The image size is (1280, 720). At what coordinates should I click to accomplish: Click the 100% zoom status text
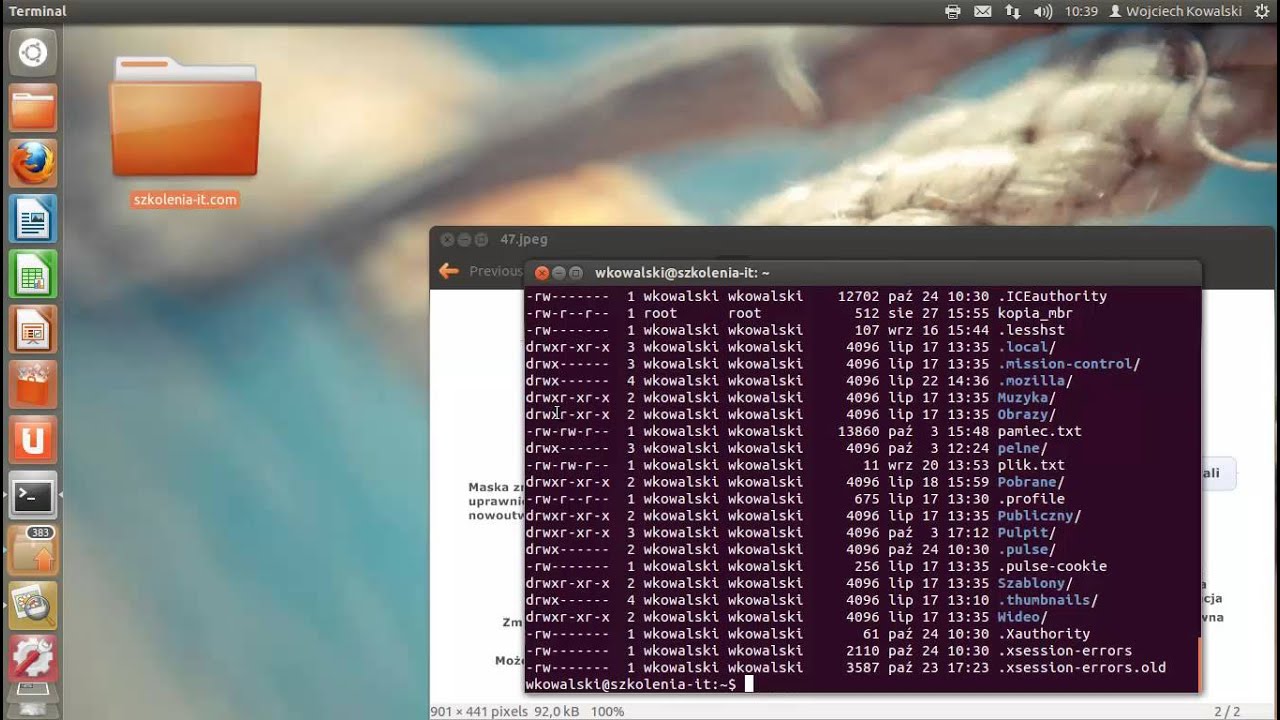(x=606, y=711)
